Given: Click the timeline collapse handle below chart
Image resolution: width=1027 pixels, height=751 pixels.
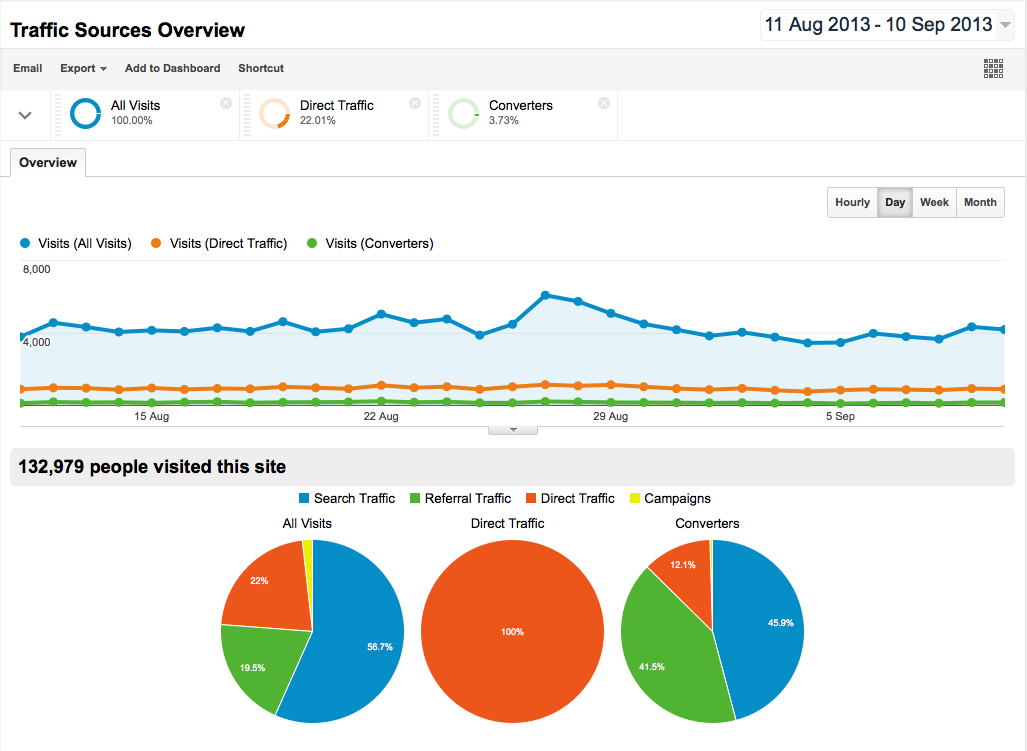Looking at the screenshot, I should 513,430.
